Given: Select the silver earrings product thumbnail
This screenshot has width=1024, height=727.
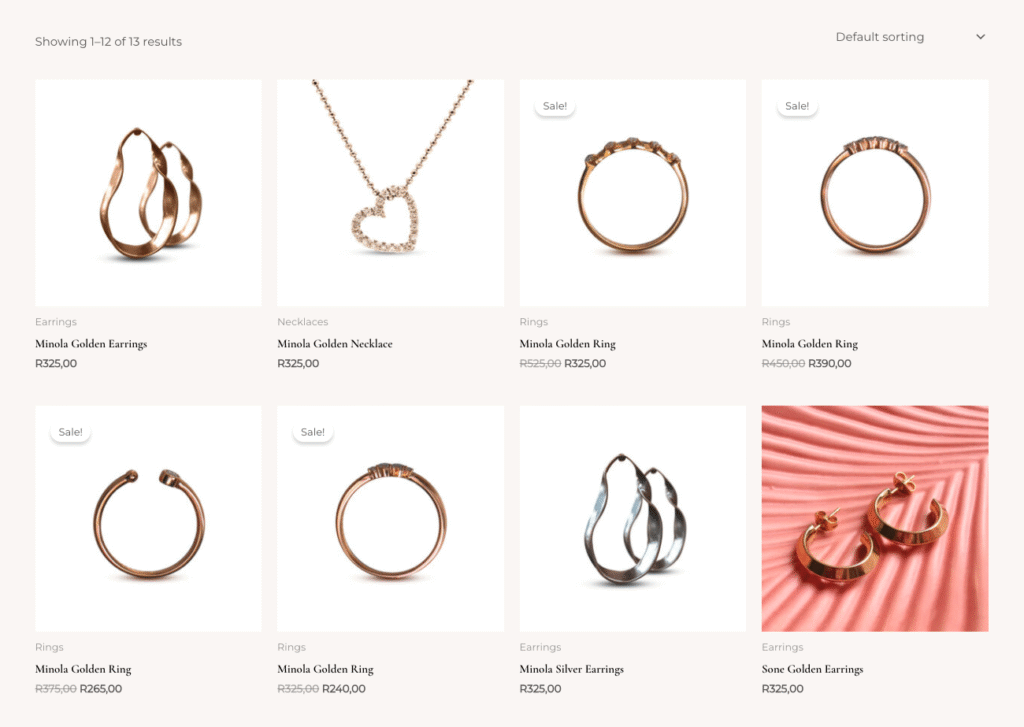Looking at the screenshot, I should tap(633, 519).
